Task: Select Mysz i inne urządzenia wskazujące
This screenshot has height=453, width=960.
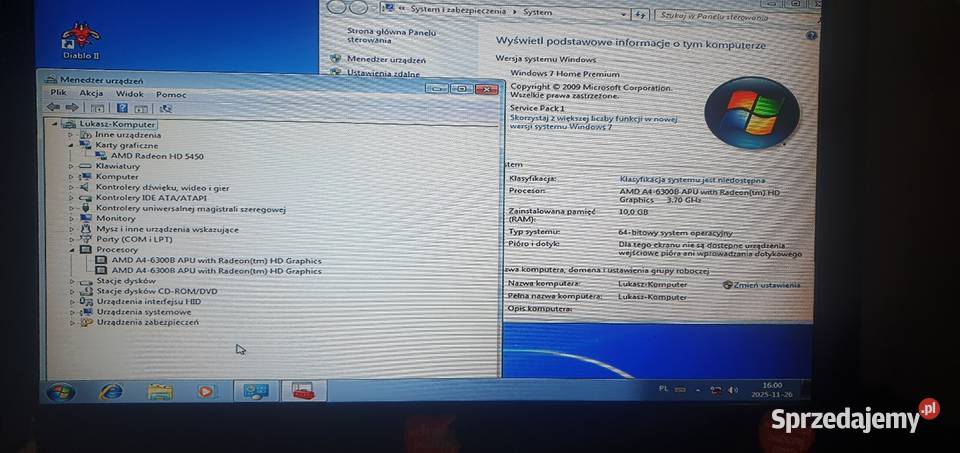Action: pyautogui.click(x=167, y=229)
